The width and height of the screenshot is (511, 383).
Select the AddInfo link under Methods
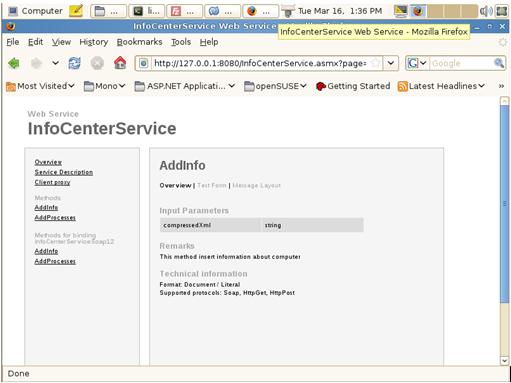pyautogui.click(x=46, y=207)
